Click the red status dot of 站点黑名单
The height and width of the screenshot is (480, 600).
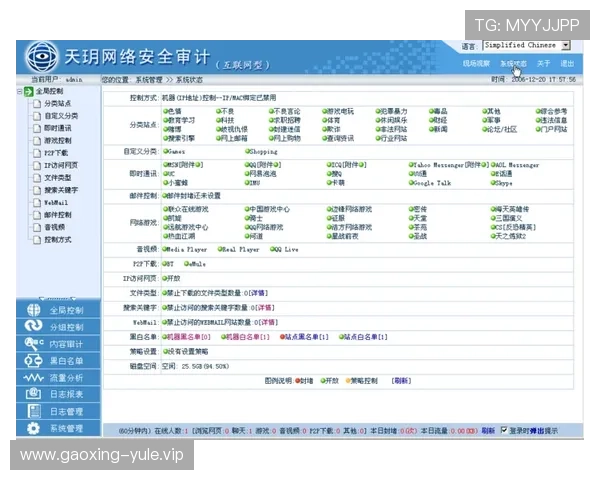(282, 337)
